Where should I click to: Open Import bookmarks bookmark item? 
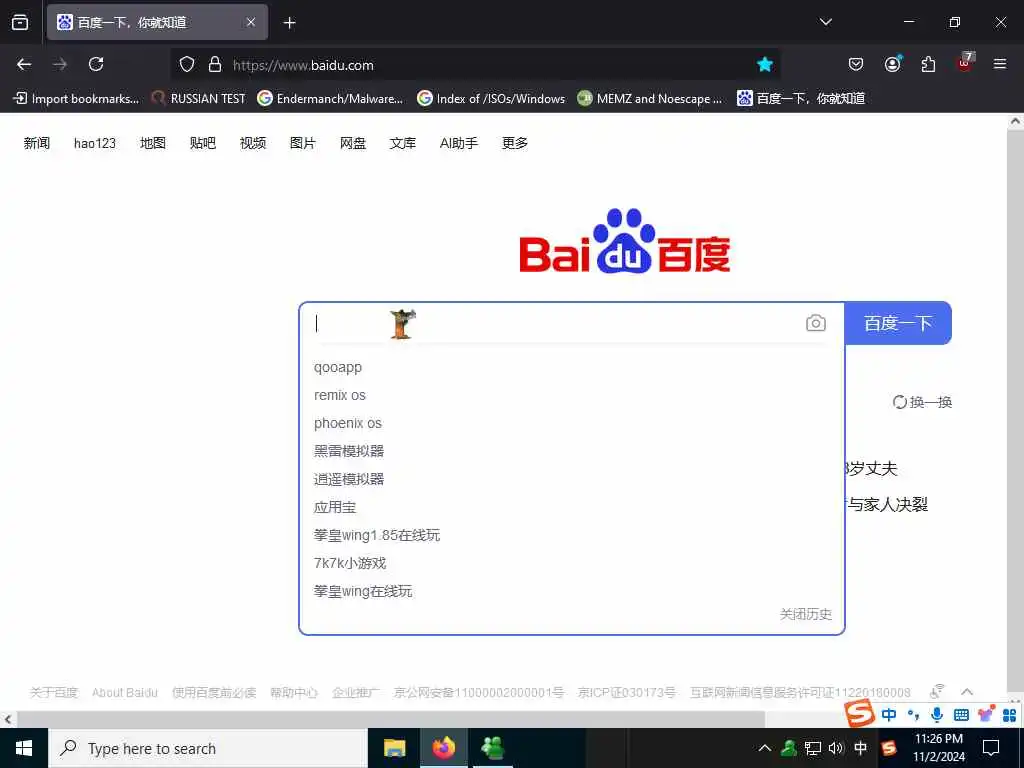pos(76,99)
